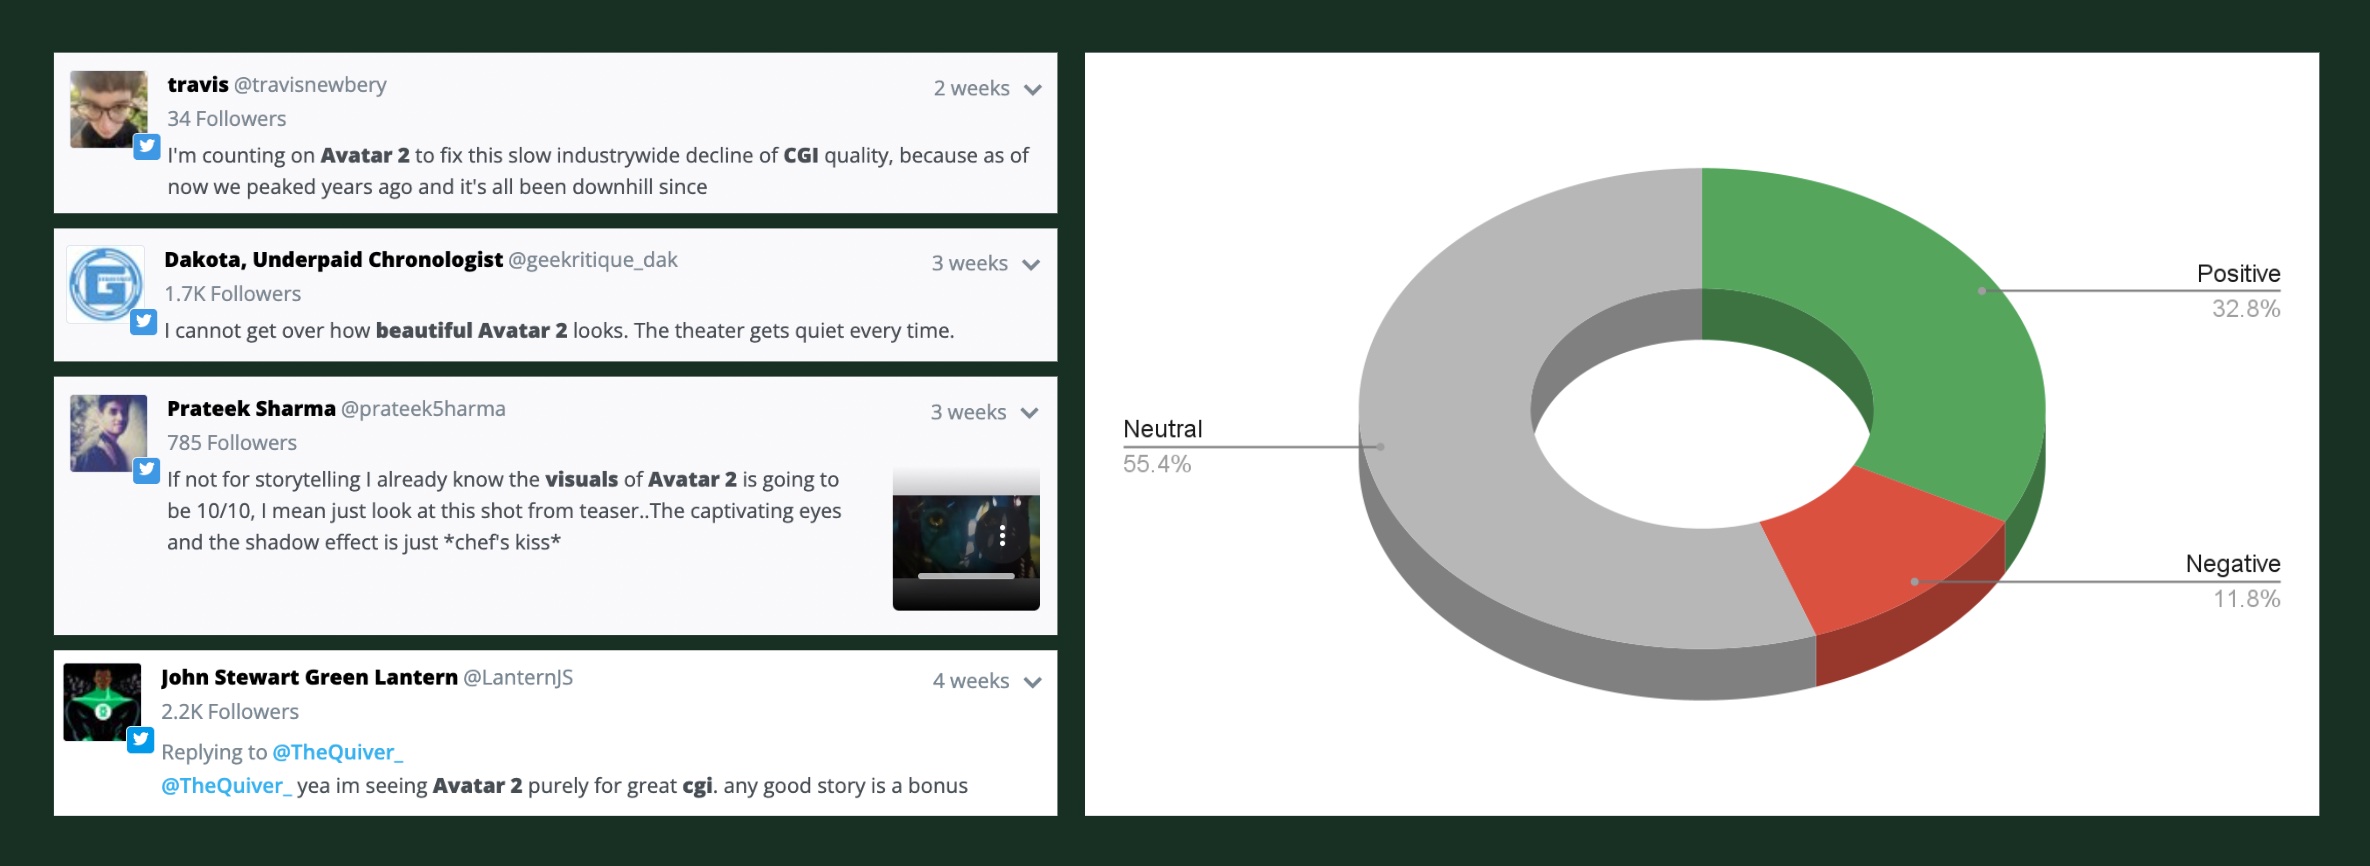Expand the chevron on travis's tweet
Screen dimensions: 2370x866
(x=1033, y=90)
